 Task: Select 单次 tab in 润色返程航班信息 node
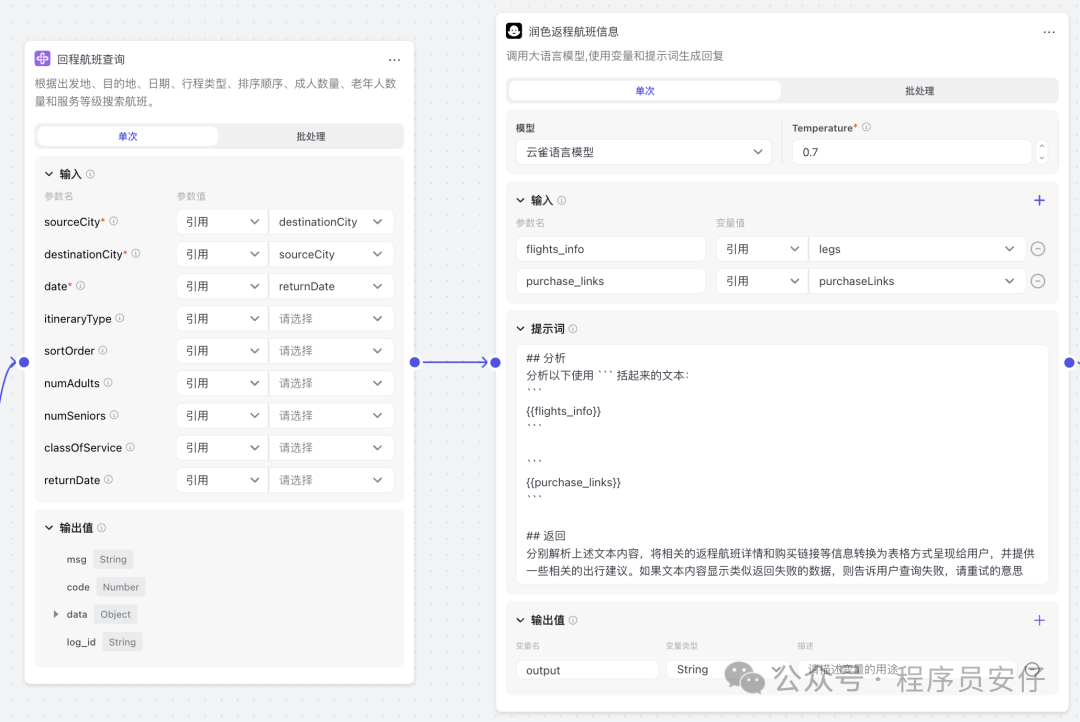(x=645, y=91)
